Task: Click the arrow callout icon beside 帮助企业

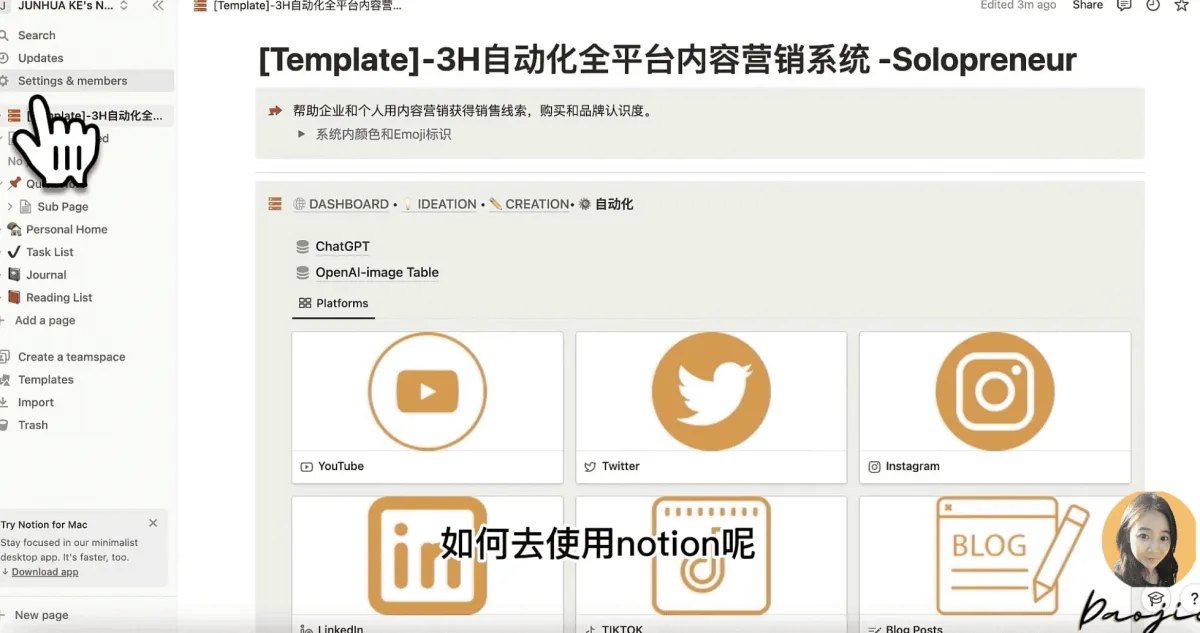Action: [275, 111]
